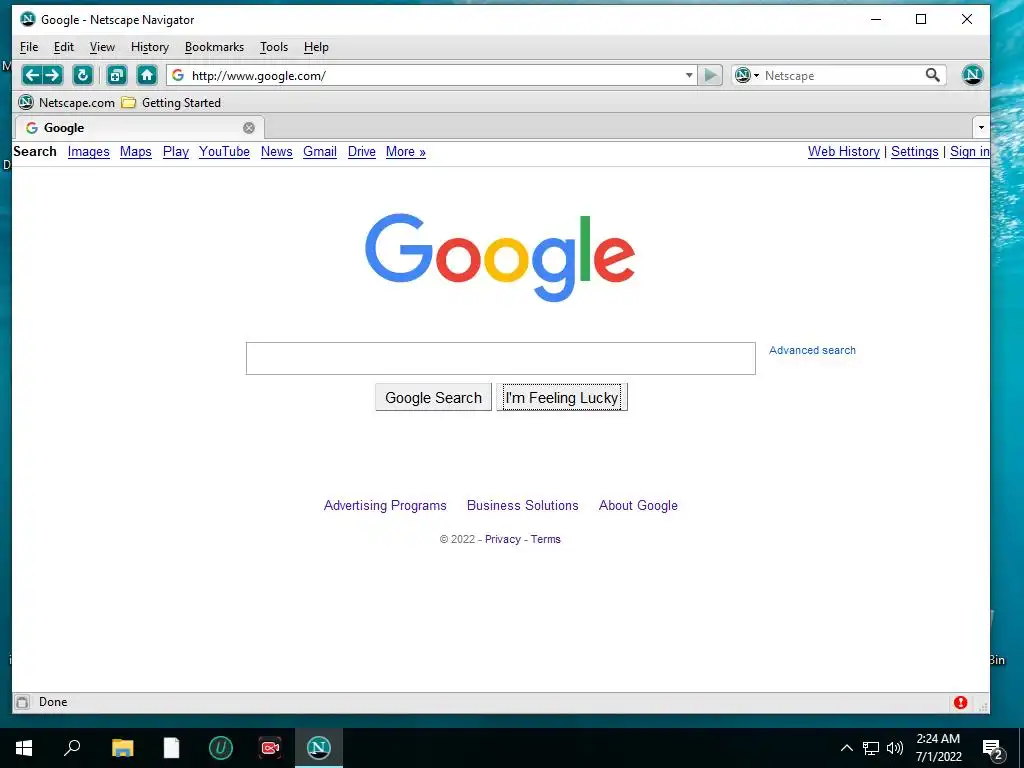The height and width of the screenshot is (768, 1024).
Task: Click the Google favicon in the address bar
Action: (x=178, y=75)
